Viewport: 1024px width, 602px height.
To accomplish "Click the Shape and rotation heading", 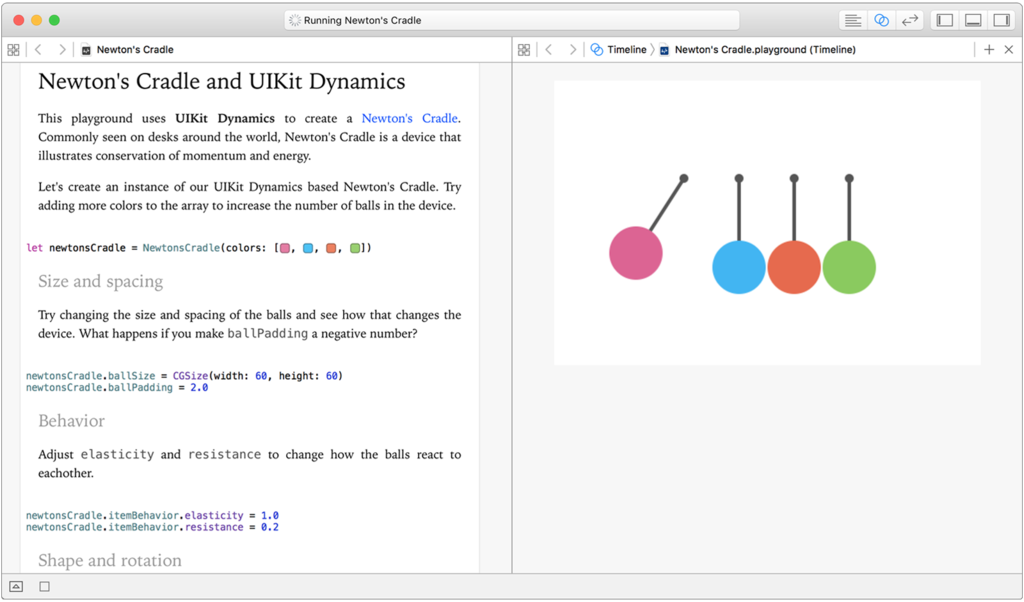I will pos(110,561).
